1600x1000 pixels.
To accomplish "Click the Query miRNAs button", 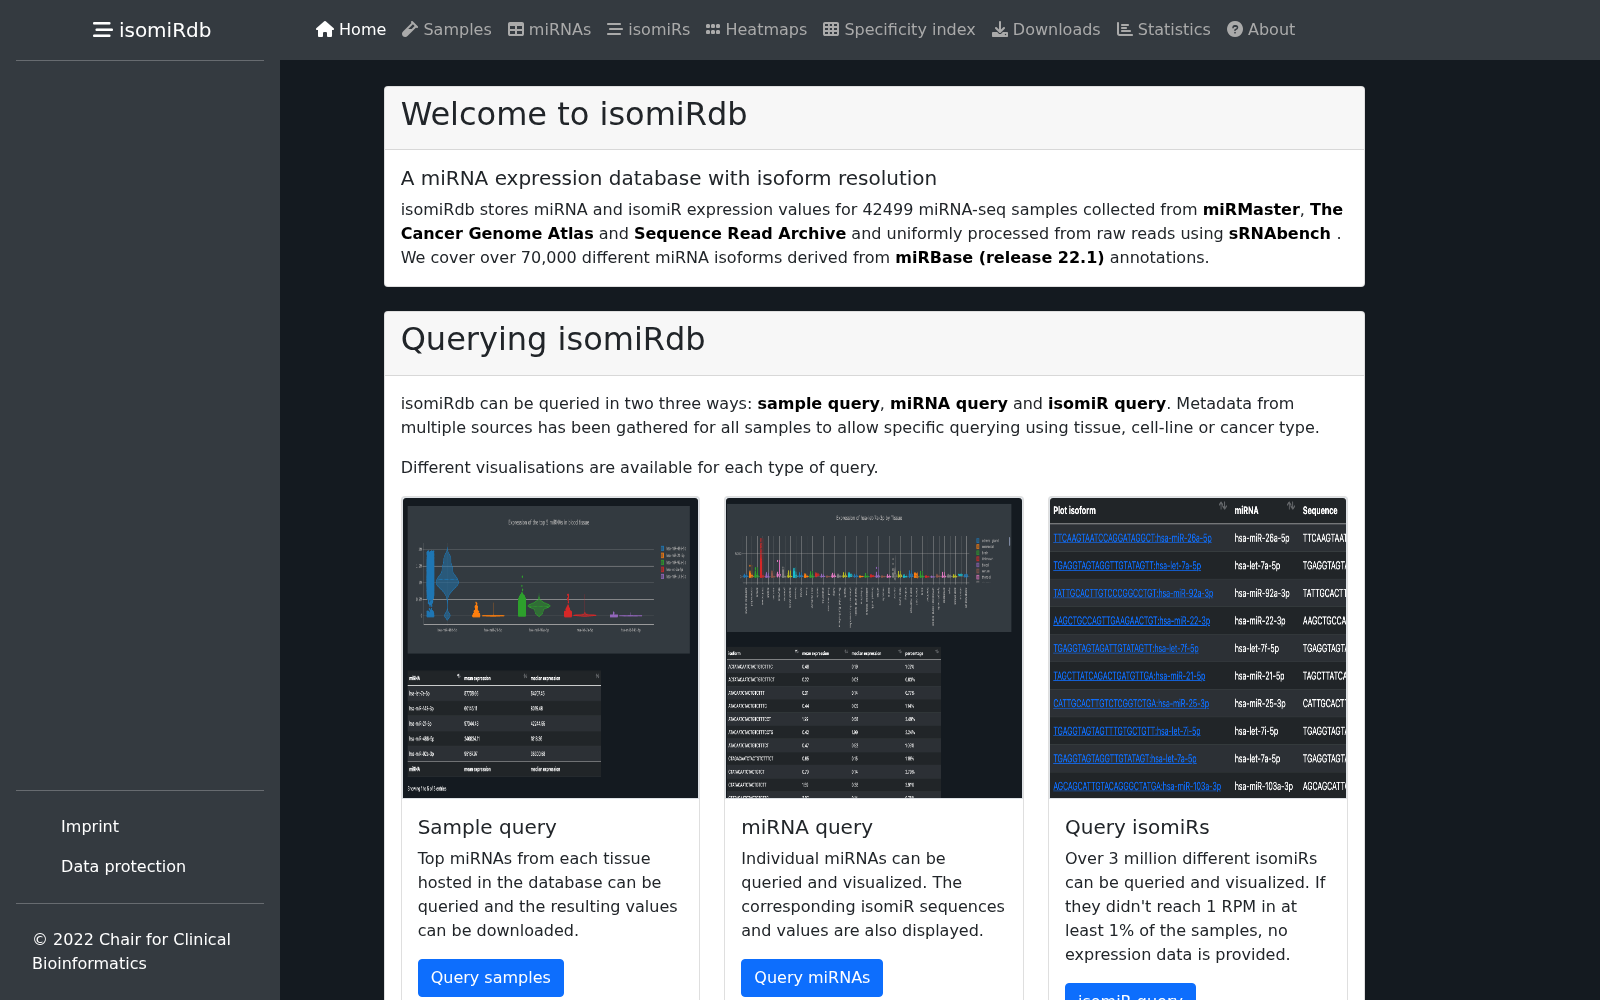I will 812,977.
